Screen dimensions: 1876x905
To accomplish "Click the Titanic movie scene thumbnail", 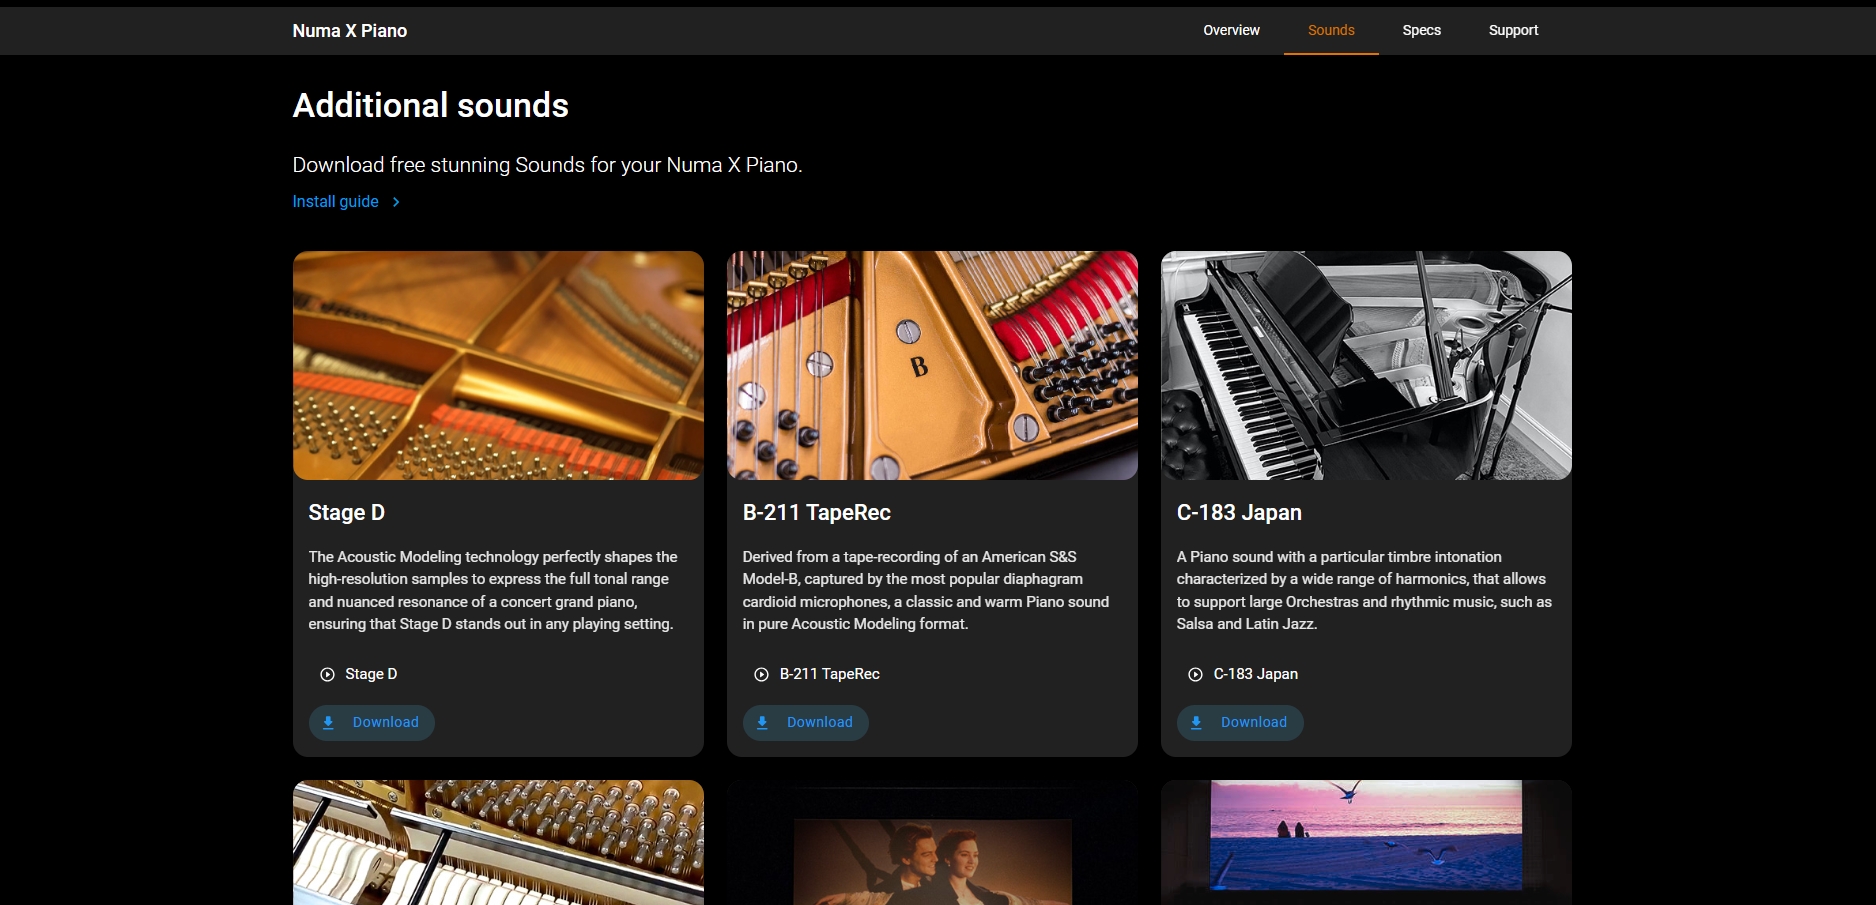I will pyautogui.click(x=932, y=860).
